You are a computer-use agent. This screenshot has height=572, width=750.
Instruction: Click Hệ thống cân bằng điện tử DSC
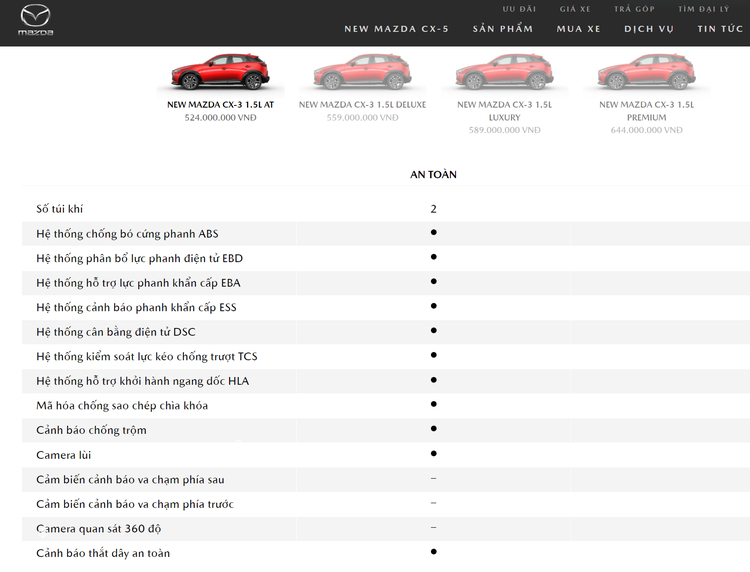(x=116, y=332)
